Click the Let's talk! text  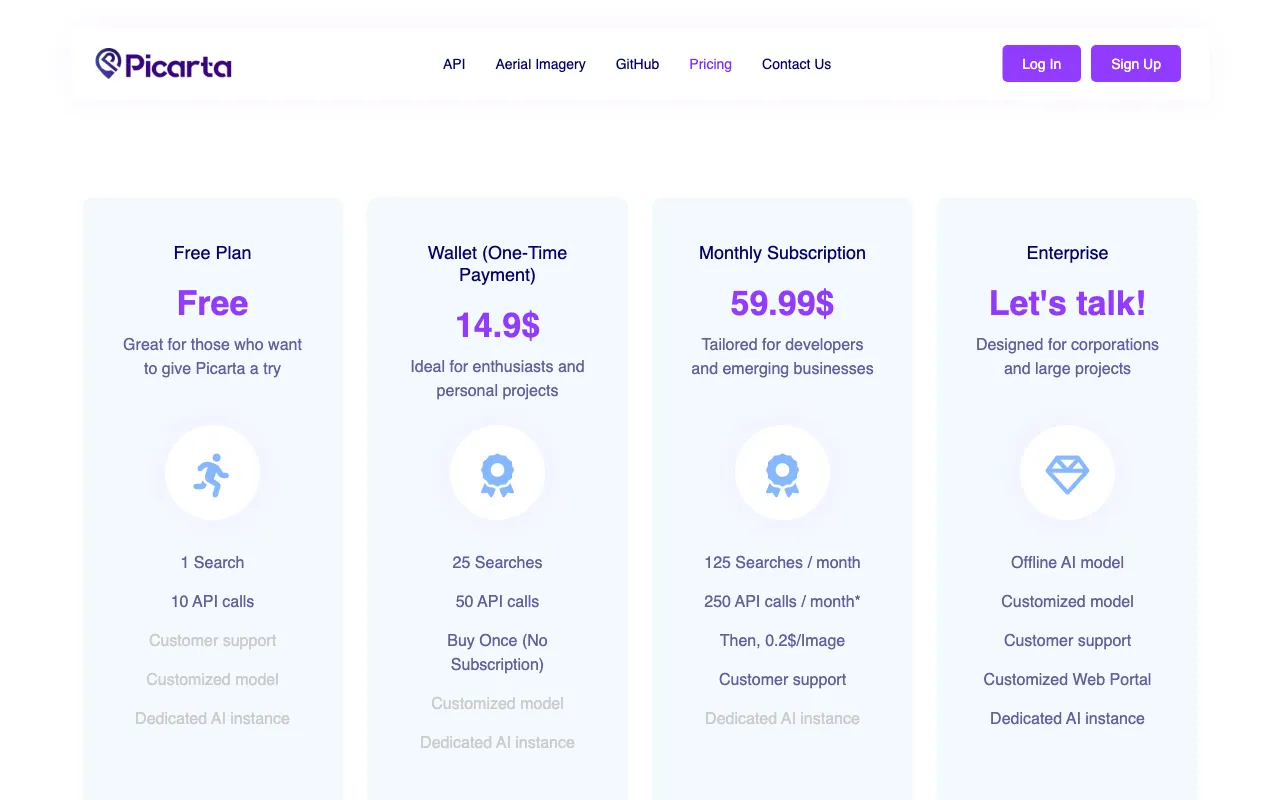point(1067,303)
